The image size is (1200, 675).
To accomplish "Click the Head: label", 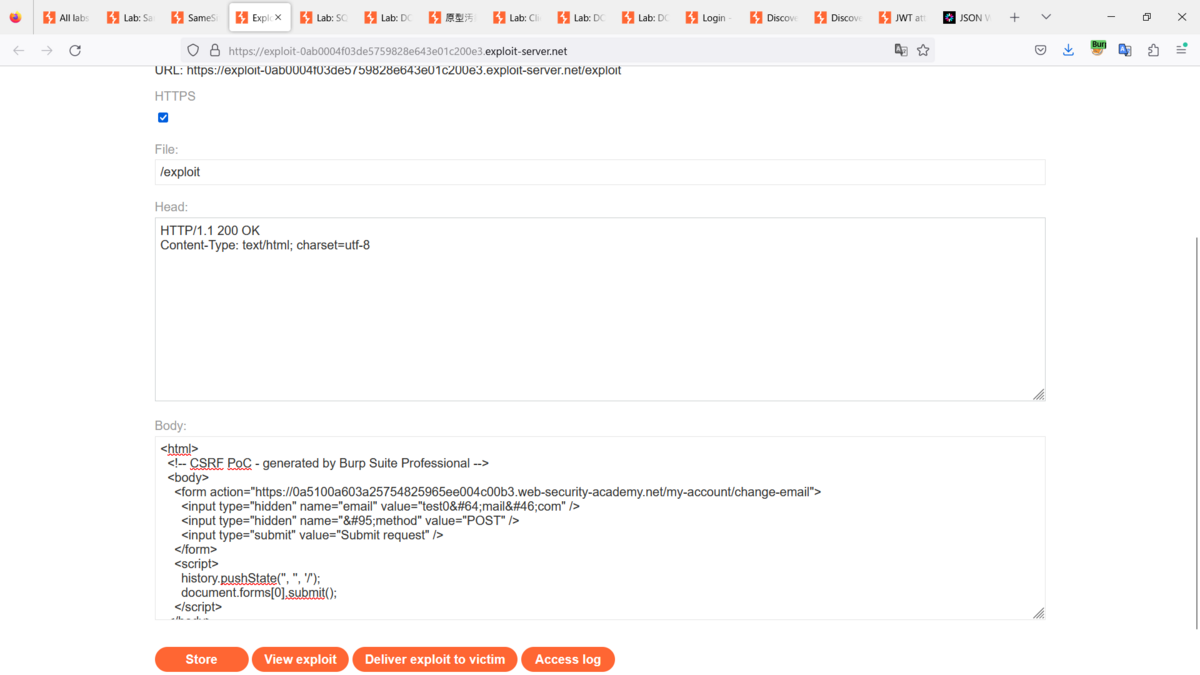I will [x=171, y=207].
